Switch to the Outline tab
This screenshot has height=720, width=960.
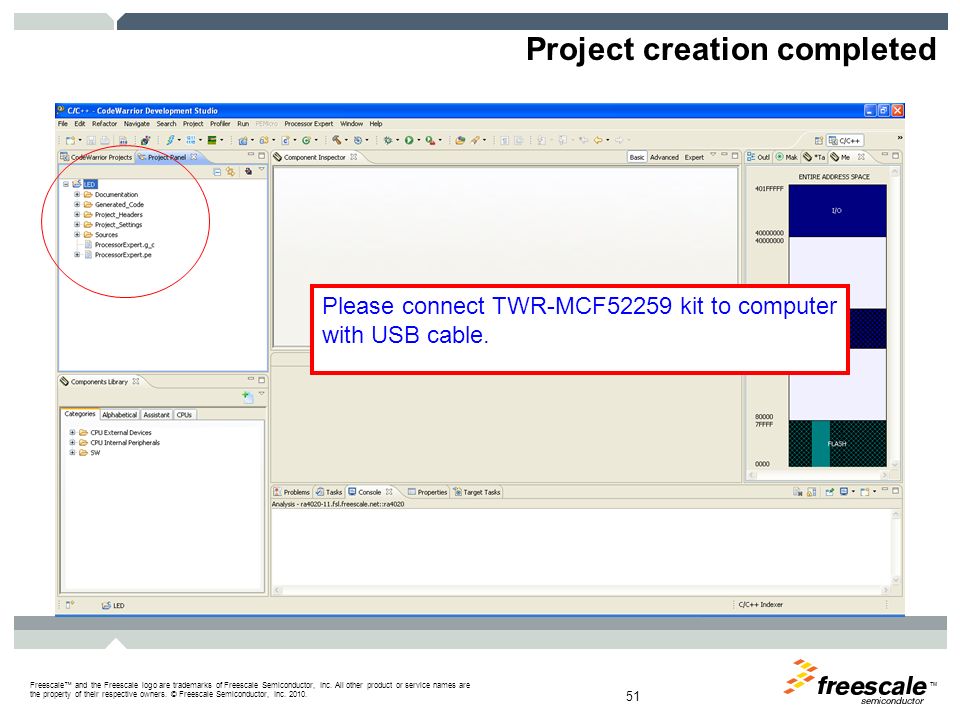[x=758, y=157]
